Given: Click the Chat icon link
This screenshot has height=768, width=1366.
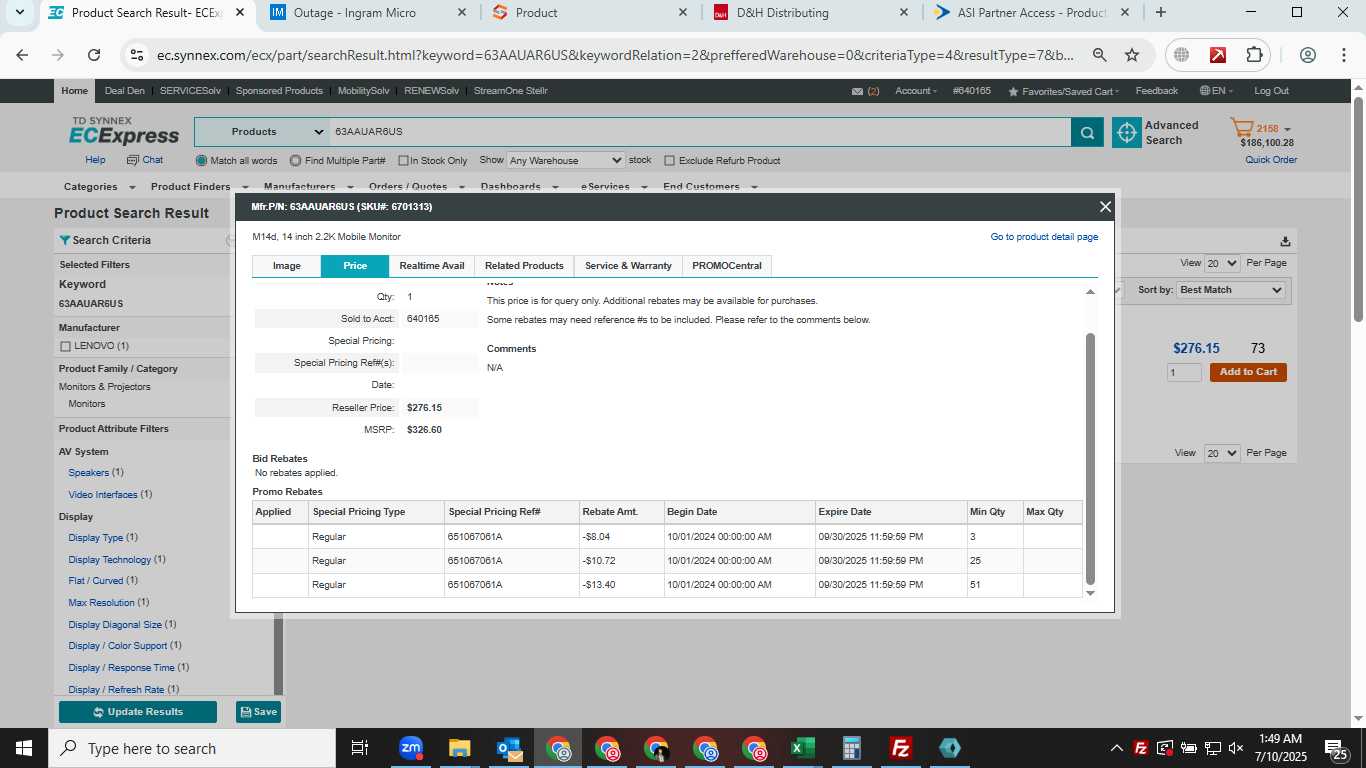Looking at the screenshot, I should click(144, 160).
